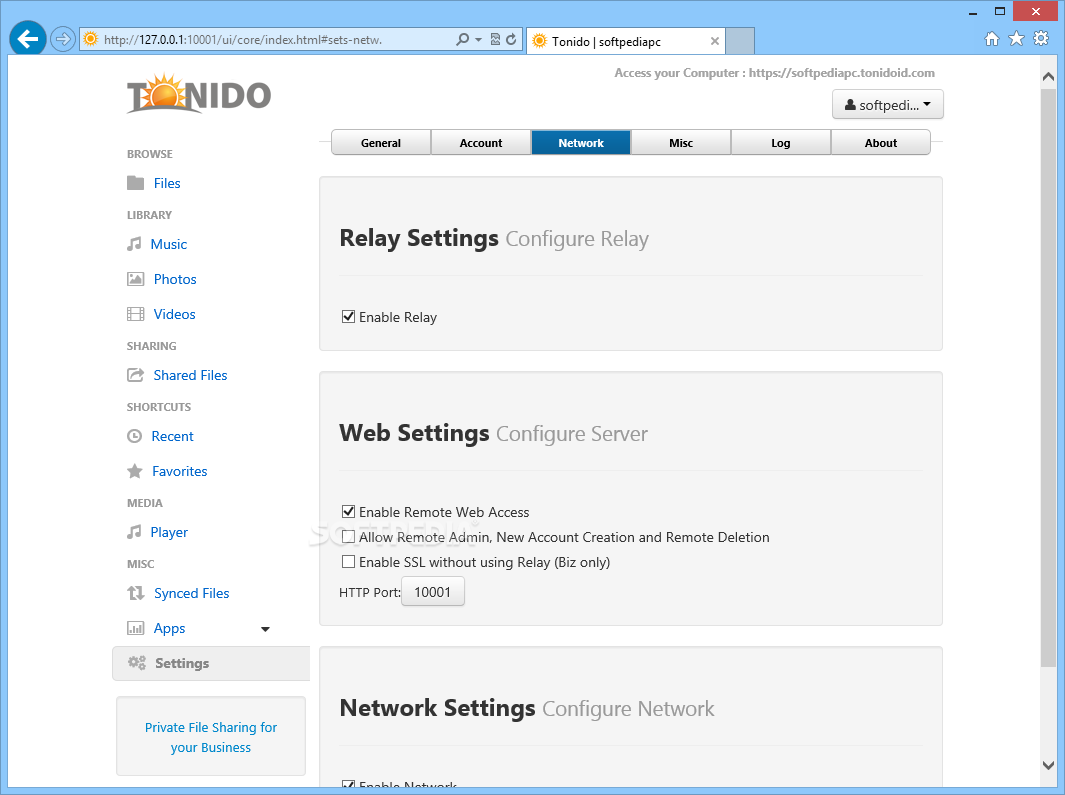Screen dimensions: 1065x795
Task: Click the Relay Settings heading
Action: (x=418, y=238)
